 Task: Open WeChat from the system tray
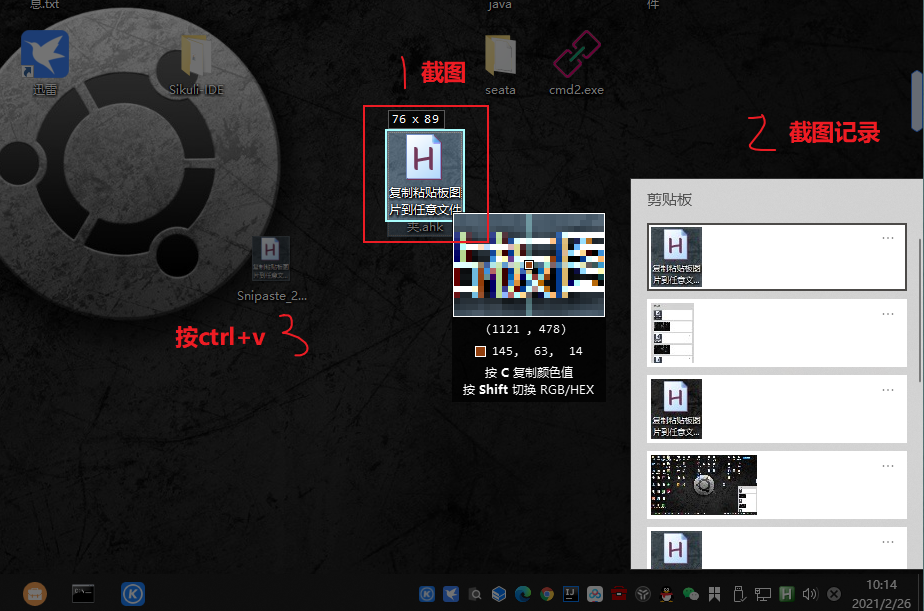(x=690, y=593)
